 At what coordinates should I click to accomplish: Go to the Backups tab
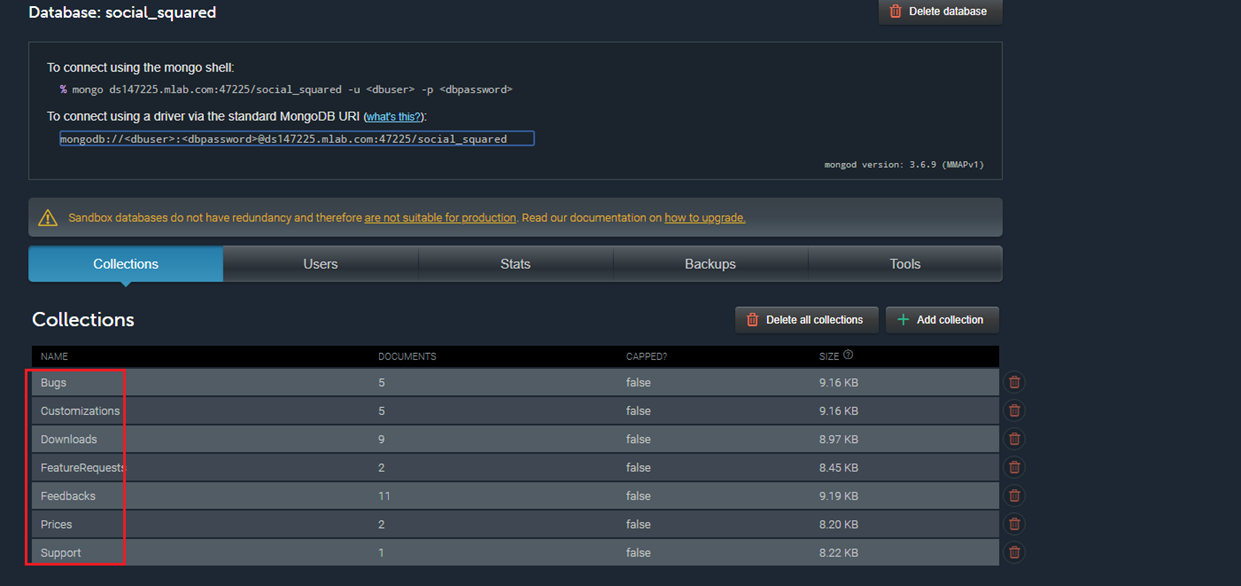(x=710, y=264)
